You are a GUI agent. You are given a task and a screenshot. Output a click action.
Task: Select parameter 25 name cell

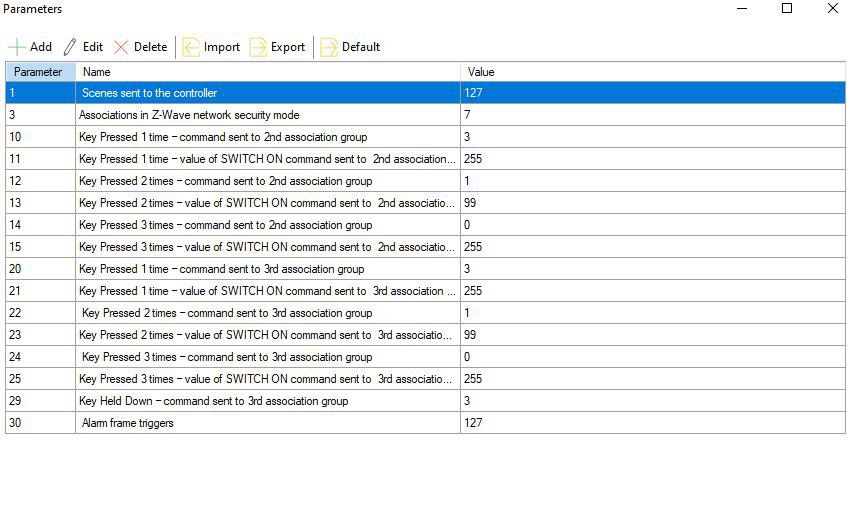point(268,379)
